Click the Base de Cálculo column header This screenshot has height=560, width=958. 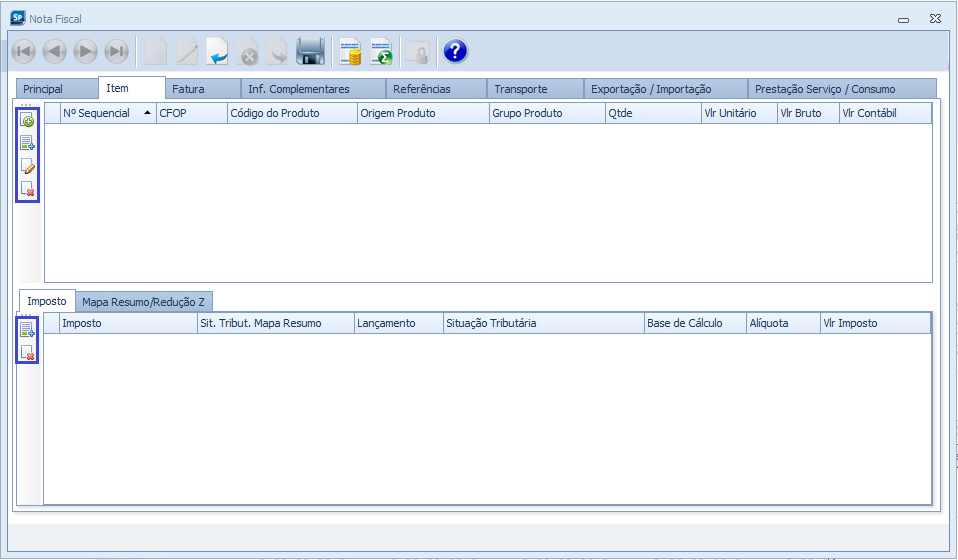tap(685, 323)
